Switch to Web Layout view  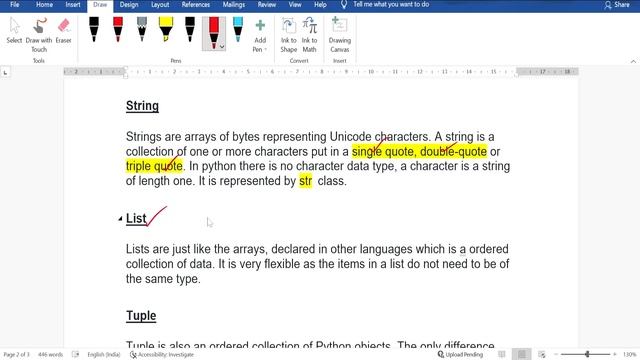542,355
